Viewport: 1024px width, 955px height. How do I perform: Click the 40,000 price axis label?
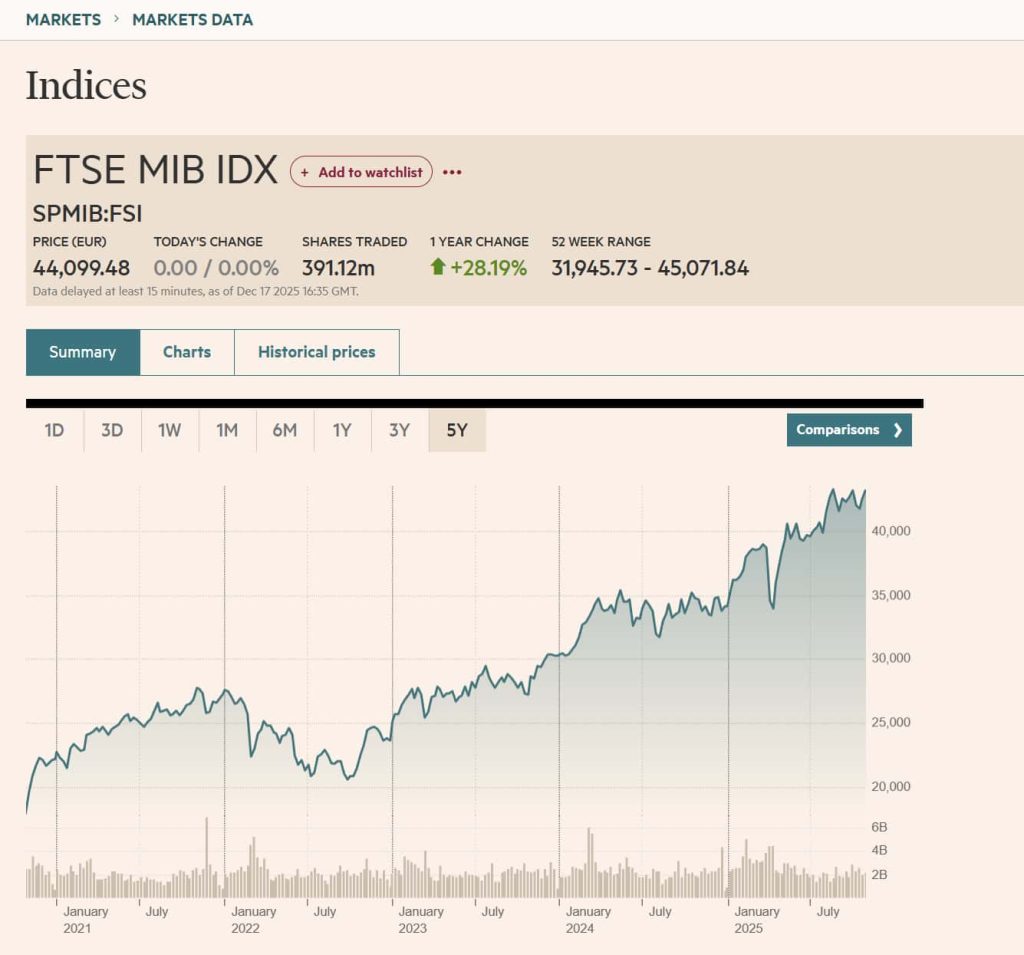[x=889, y=531]
